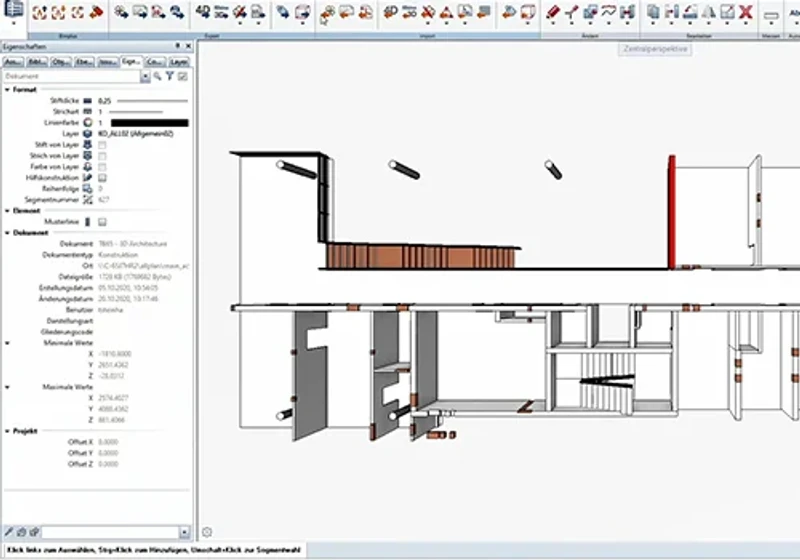Click the Strichart line type icon
The image size is (800, 560).
[88, 111]
